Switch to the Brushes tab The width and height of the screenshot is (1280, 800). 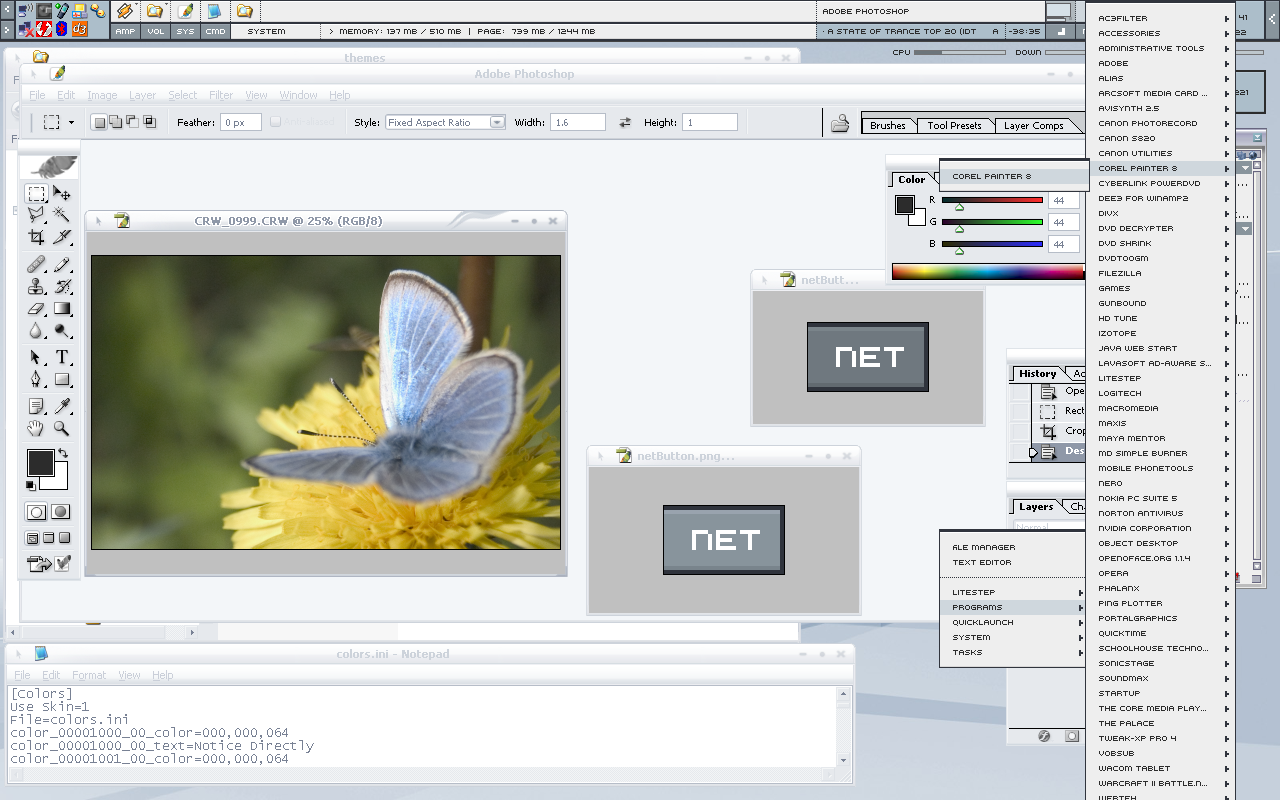coord(887,125)
